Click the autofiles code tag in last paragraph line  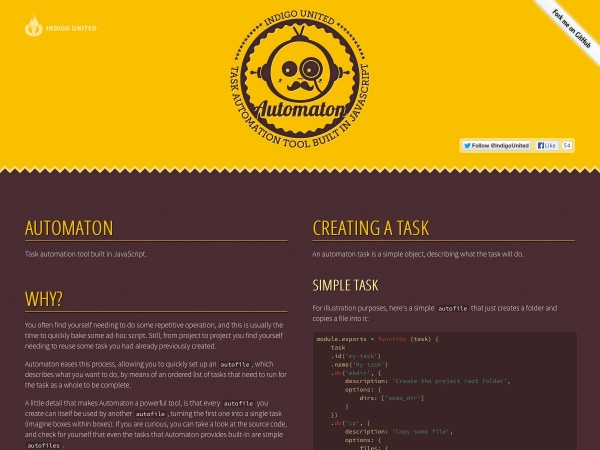pos(44,445)
